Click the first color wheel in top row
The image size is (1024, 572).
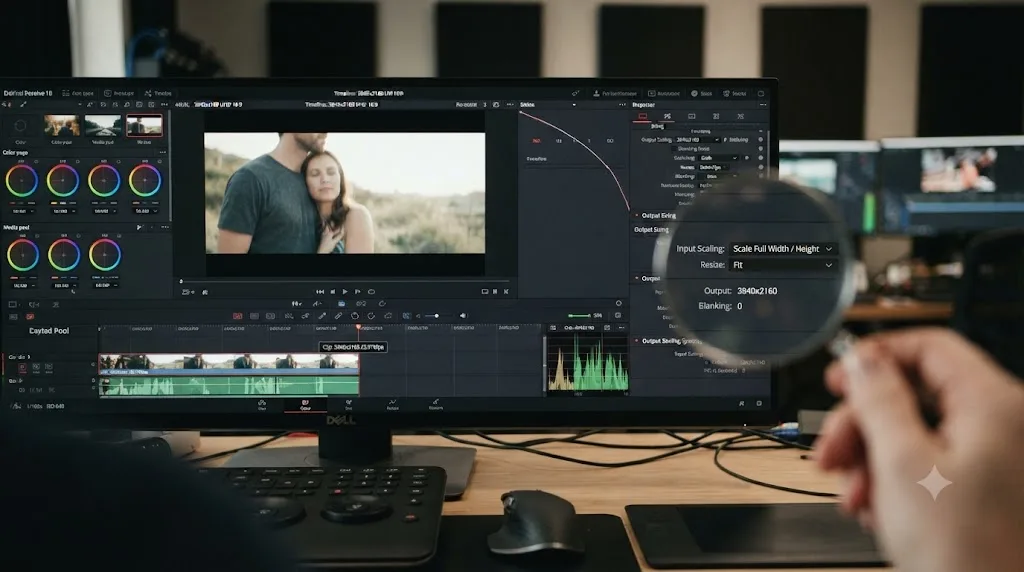22,181
